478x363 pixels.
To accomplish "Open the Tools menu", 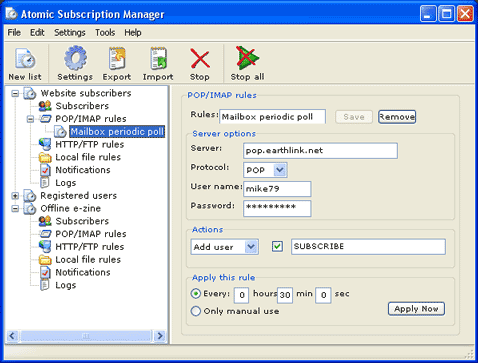I will pos(105,33).
